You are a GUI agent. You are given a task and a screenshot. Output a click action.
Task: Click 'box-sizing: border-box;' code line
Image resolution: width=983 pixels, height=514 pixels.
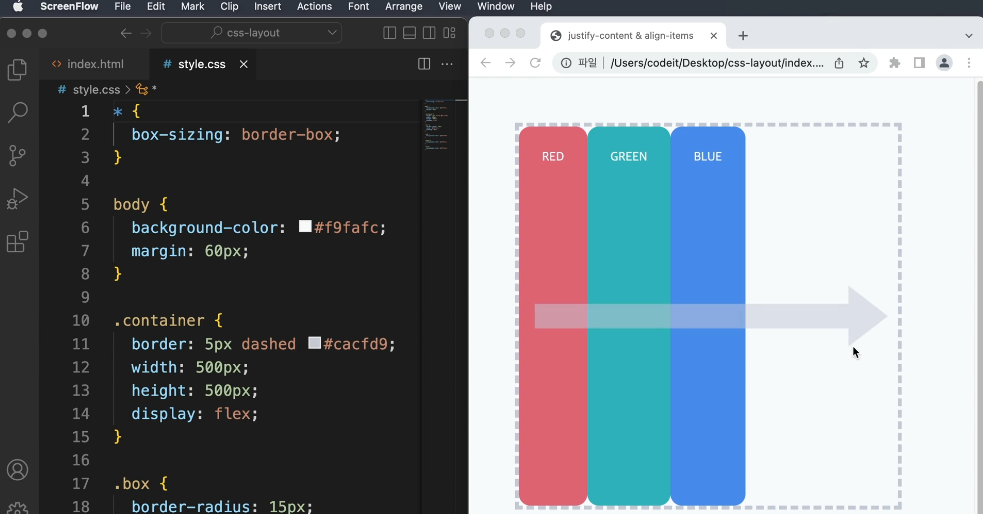click(236, 134)
